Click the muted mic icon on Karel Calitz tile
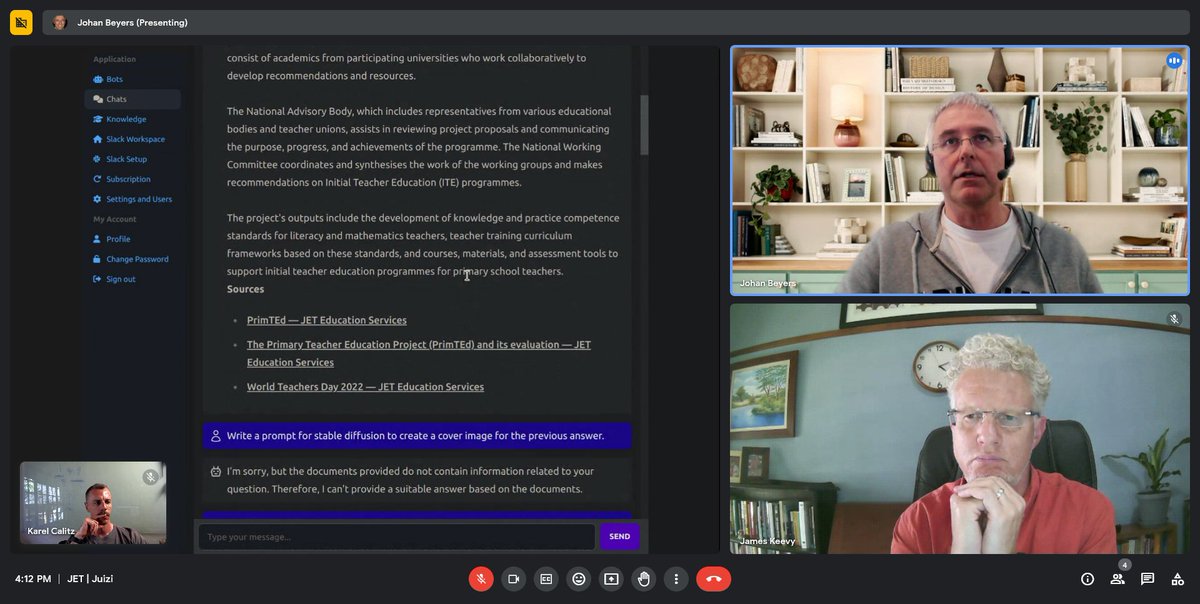 [x=150, y=477]
